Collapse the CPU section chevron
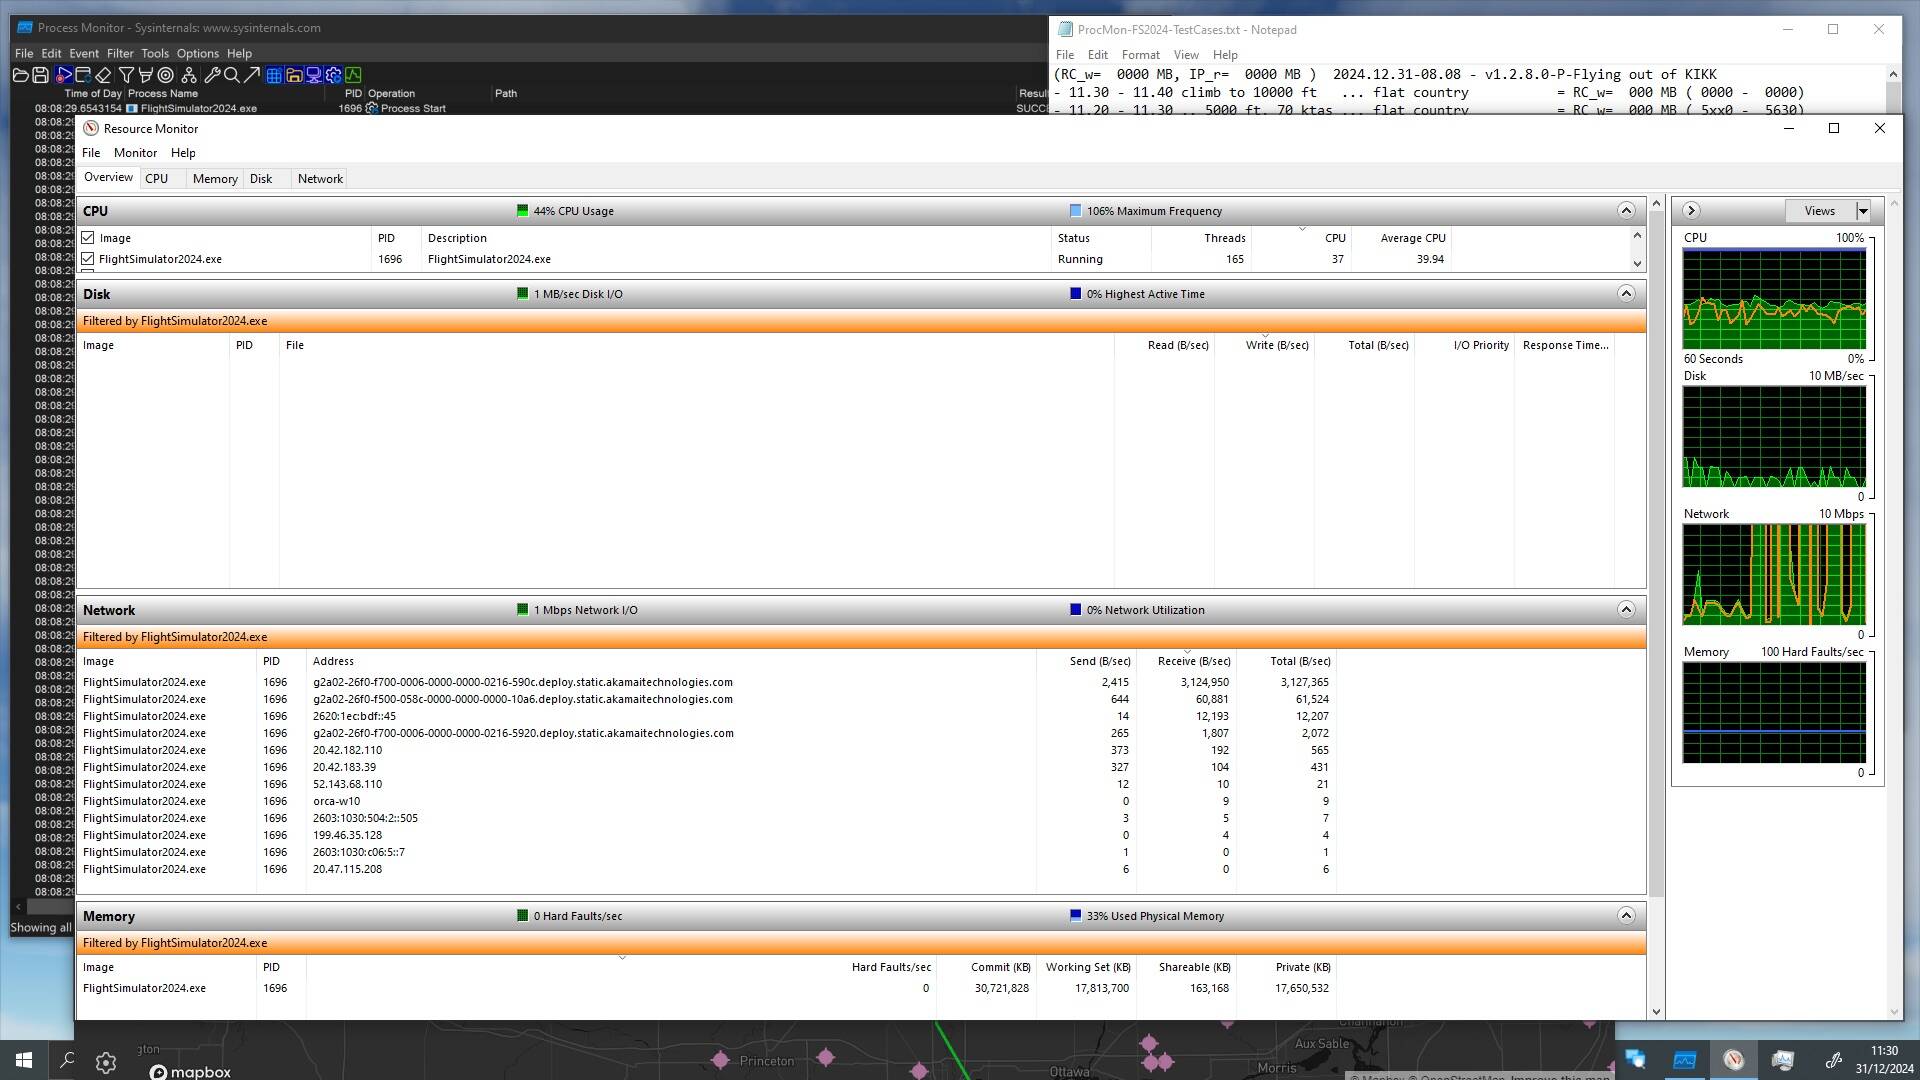 tap(1628, 211)
